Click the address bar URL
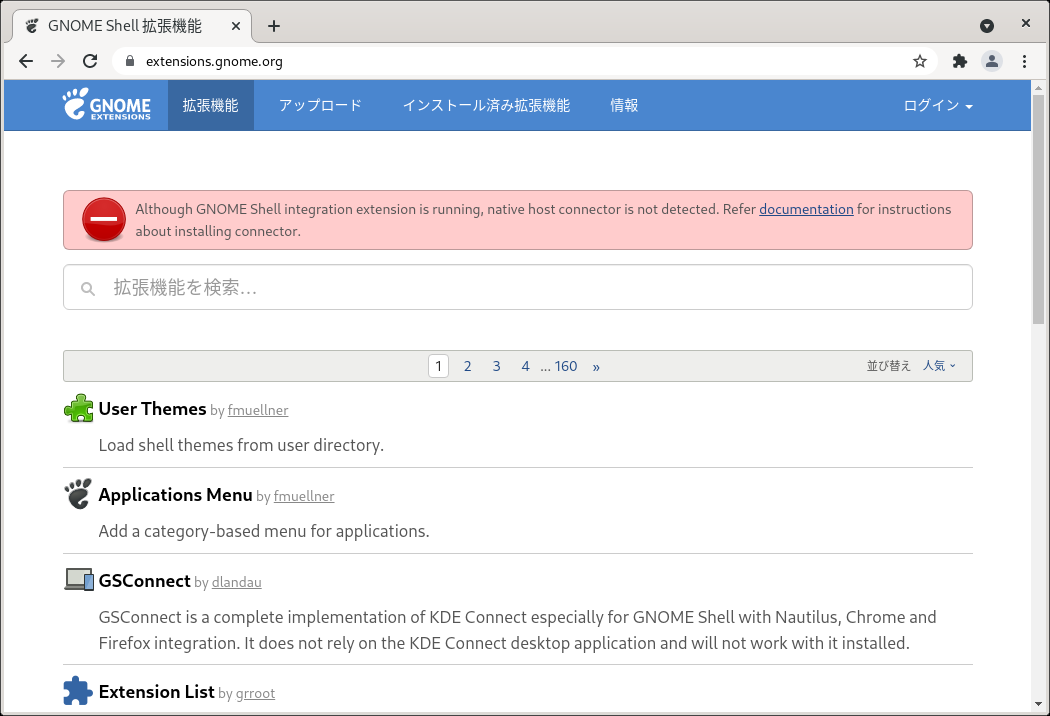 [x=214, y=61]
